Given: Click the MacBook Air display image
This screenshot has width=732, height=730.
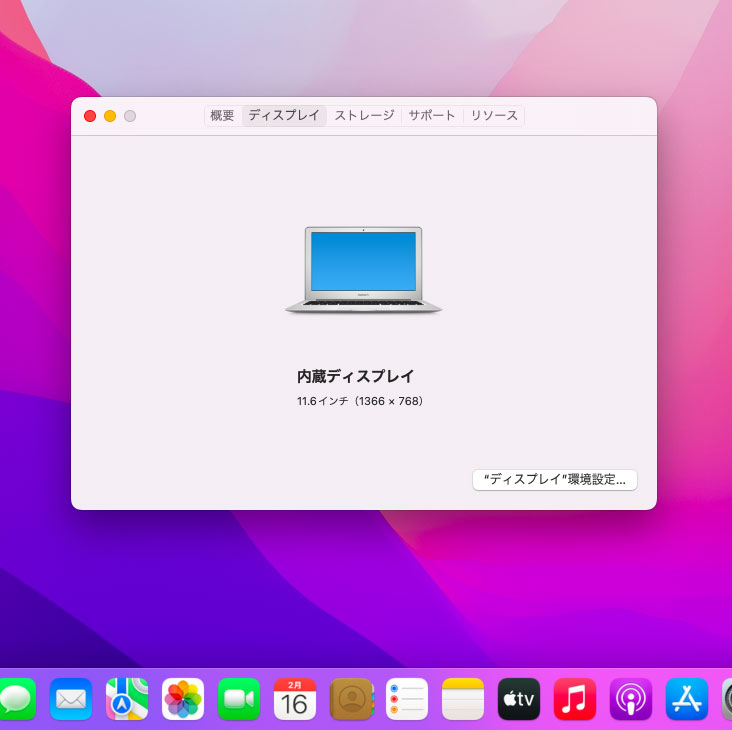Looking at the screenshot, I should (x=363, y=269).
